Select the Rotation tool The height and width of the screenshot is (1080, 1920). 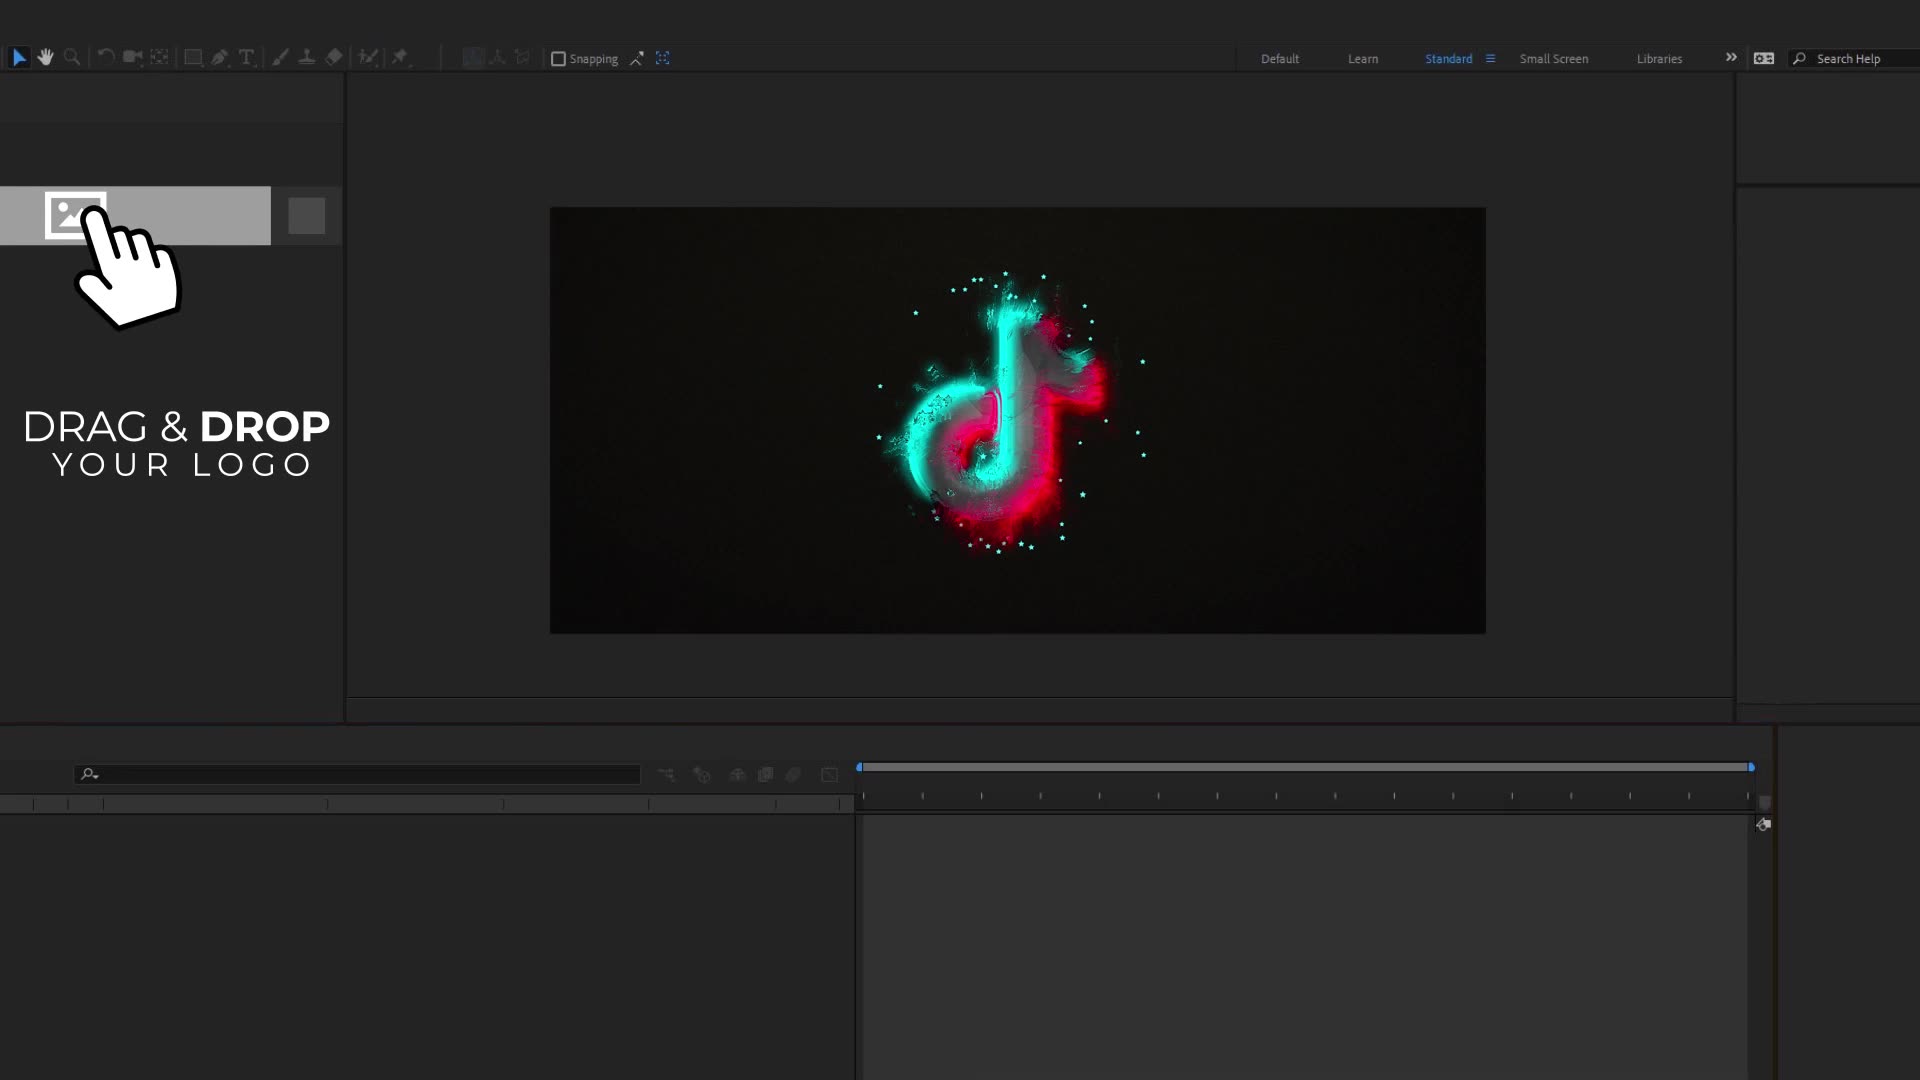pyautogui.click(x=105, y=58)
